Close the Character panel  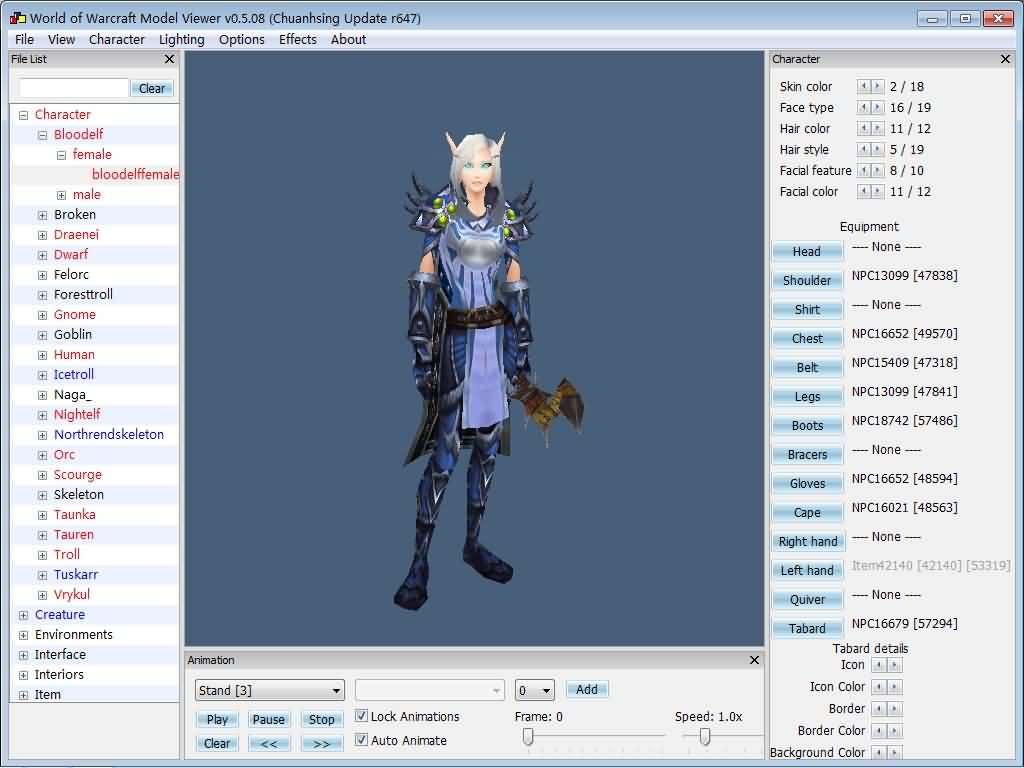click(x=1005, y=59)
